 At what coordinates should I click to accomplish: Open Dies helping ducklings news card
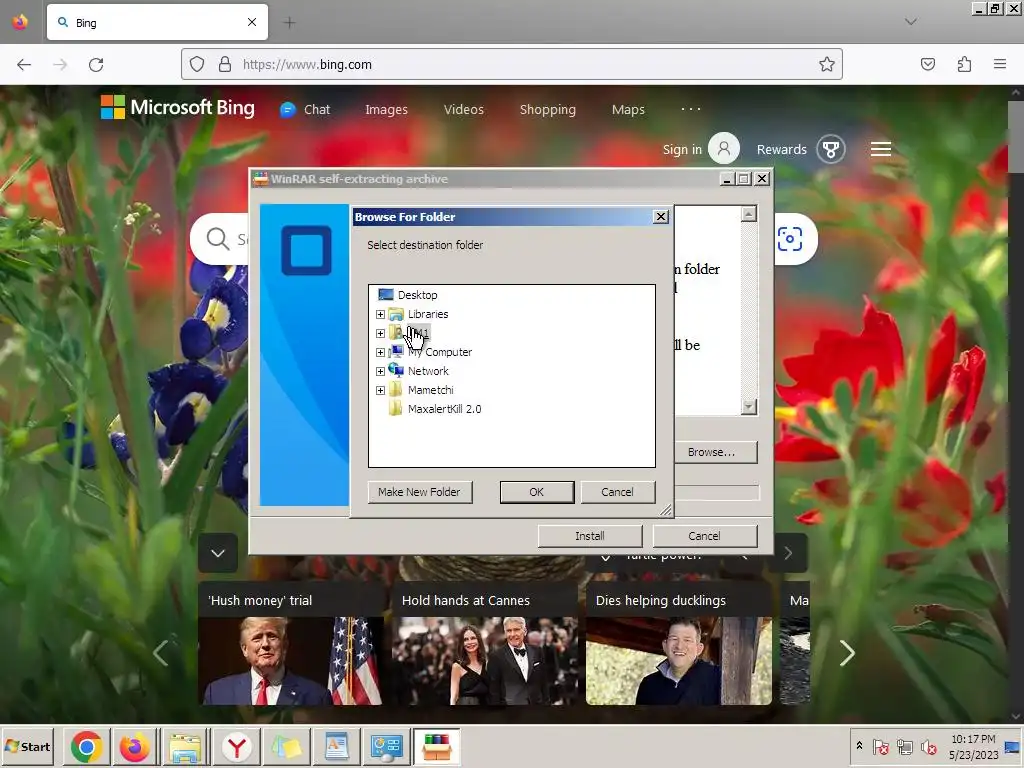click(x=679, y=643)
